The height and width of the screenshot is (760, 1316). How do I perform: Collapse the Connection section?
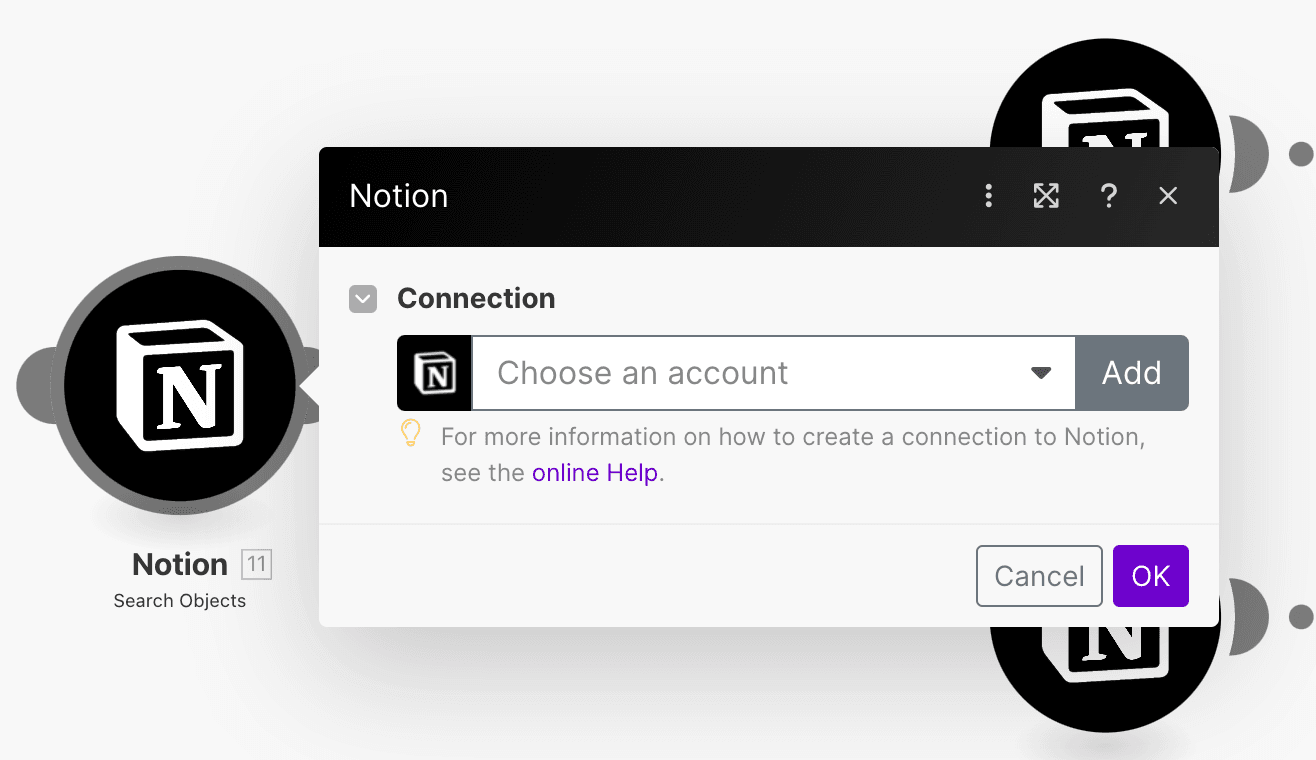click(x=363, y=299)
